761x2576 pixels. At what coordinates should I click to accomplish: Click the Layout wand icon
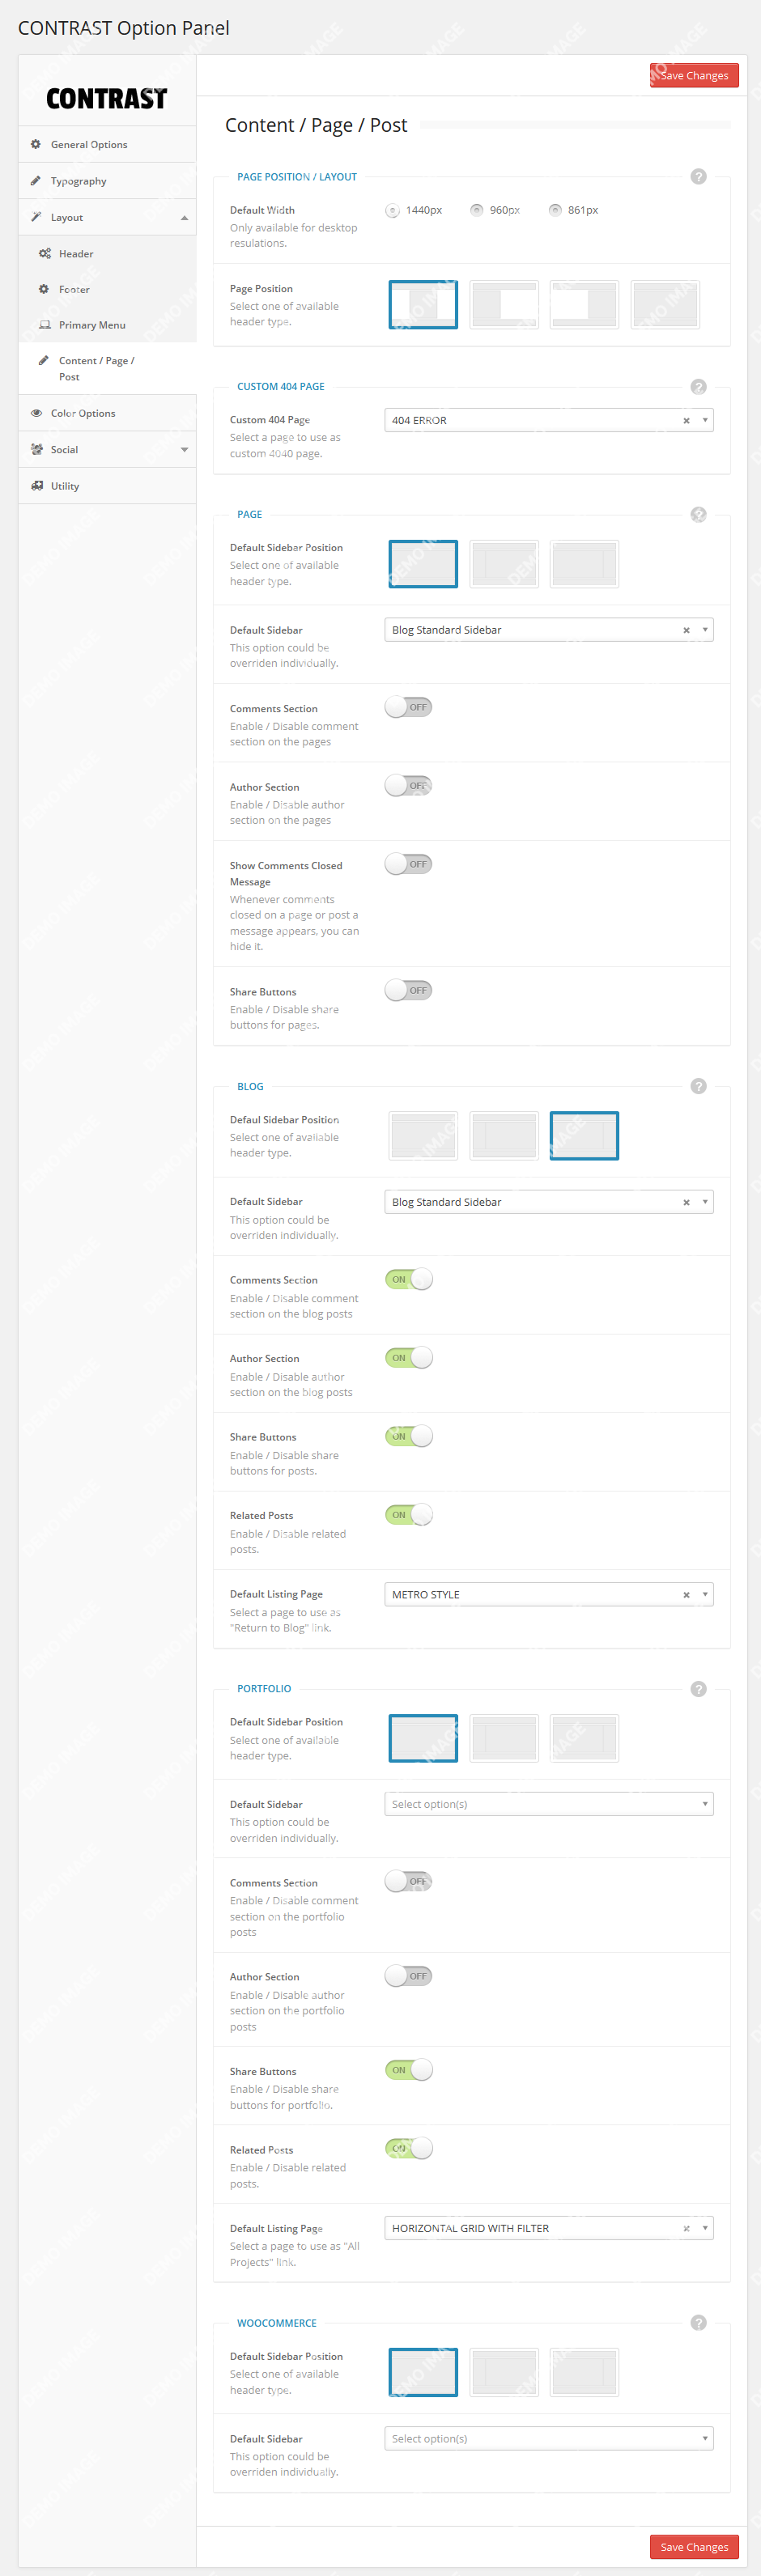[x=36, y=217]
